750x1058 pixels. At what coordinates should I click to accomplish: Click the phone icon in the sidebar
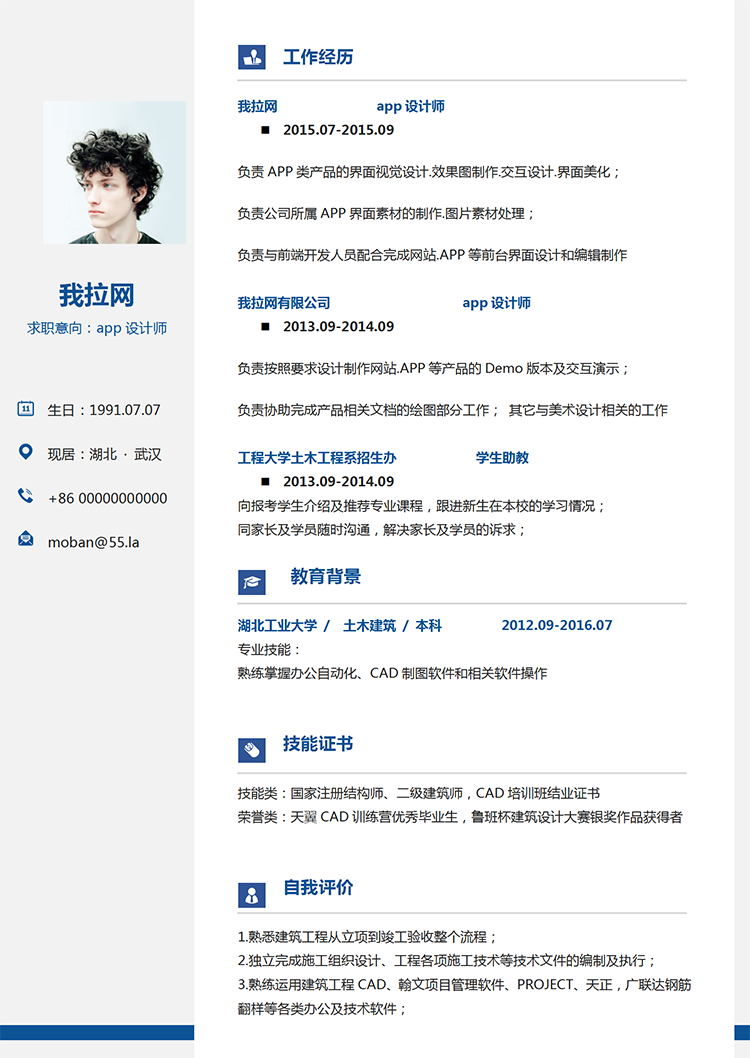point(25,496)
